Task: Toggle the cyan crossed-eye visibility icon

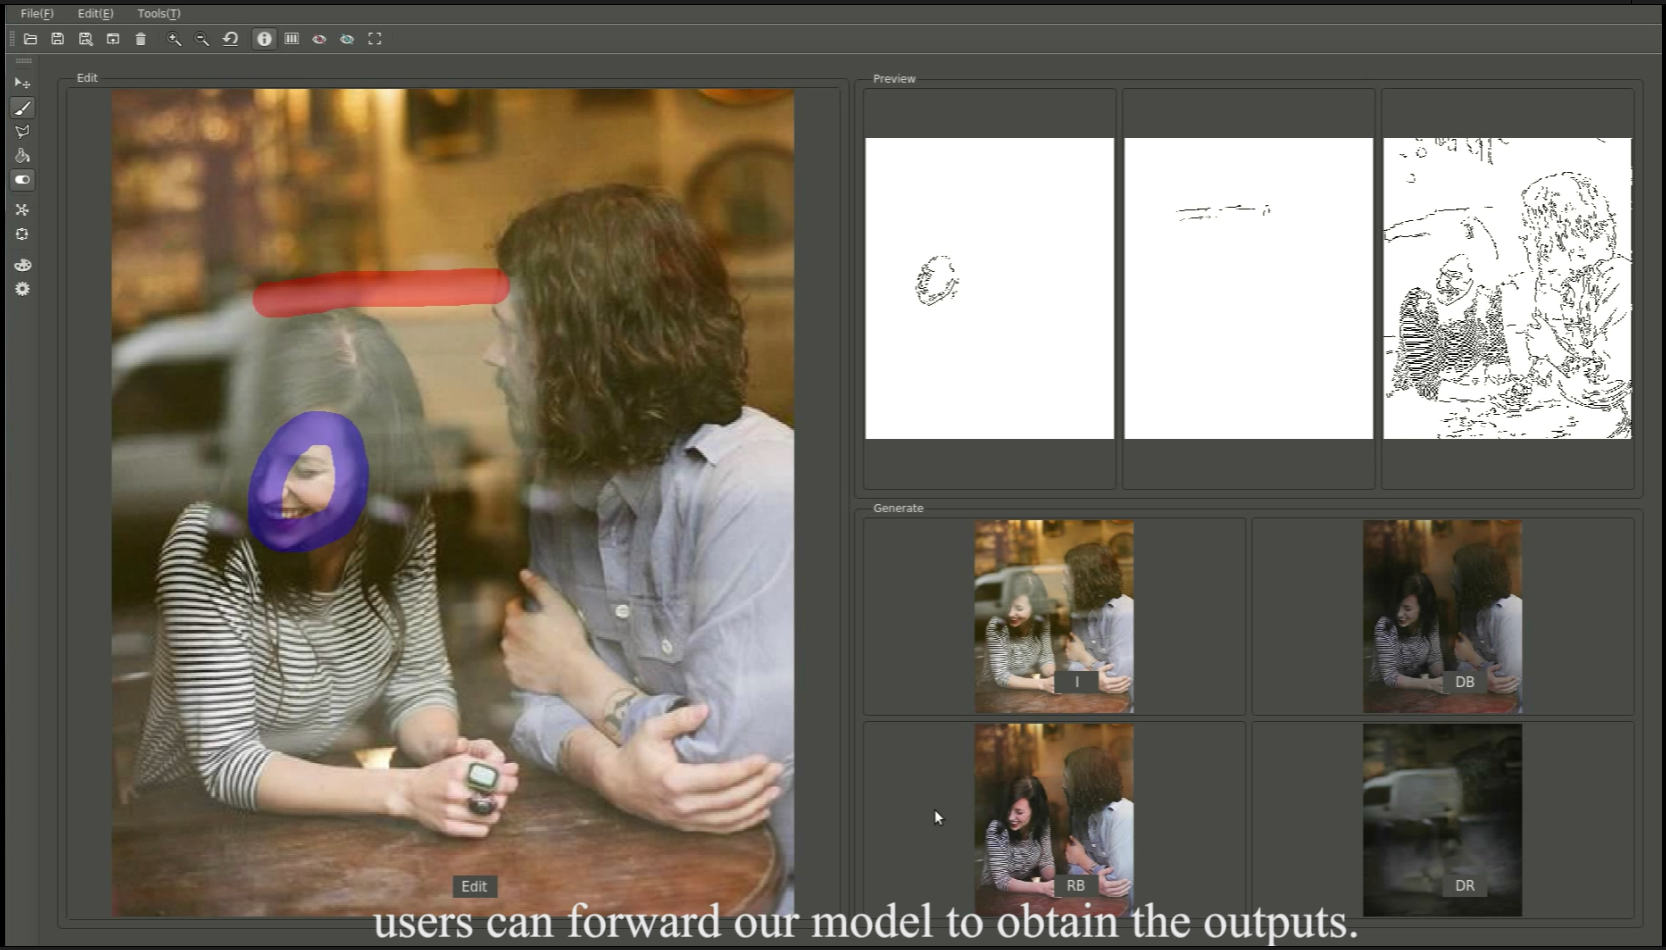Action: (347, 39)
